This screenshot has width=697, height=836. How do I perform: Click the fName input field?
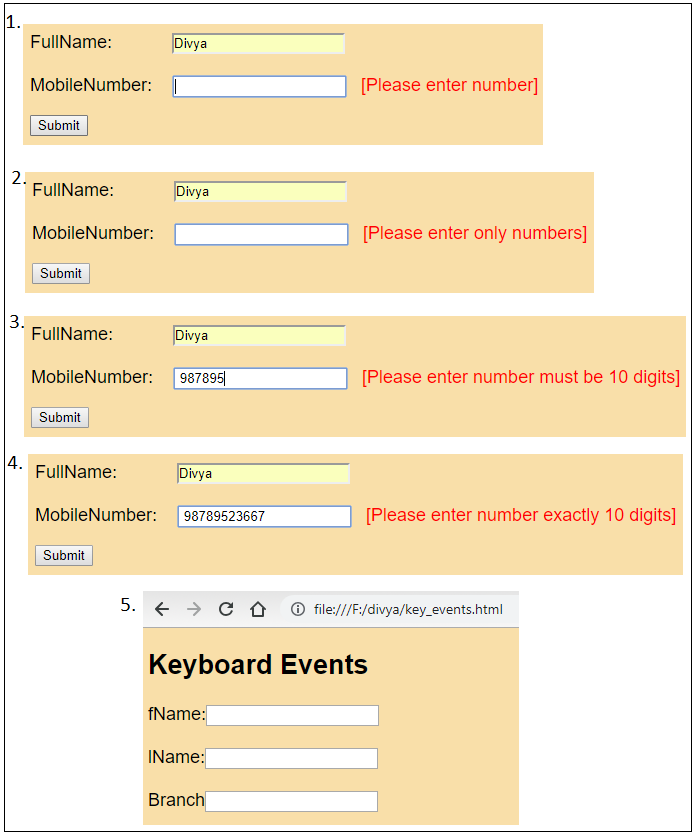pyautogui.click(x=293, y=716)
